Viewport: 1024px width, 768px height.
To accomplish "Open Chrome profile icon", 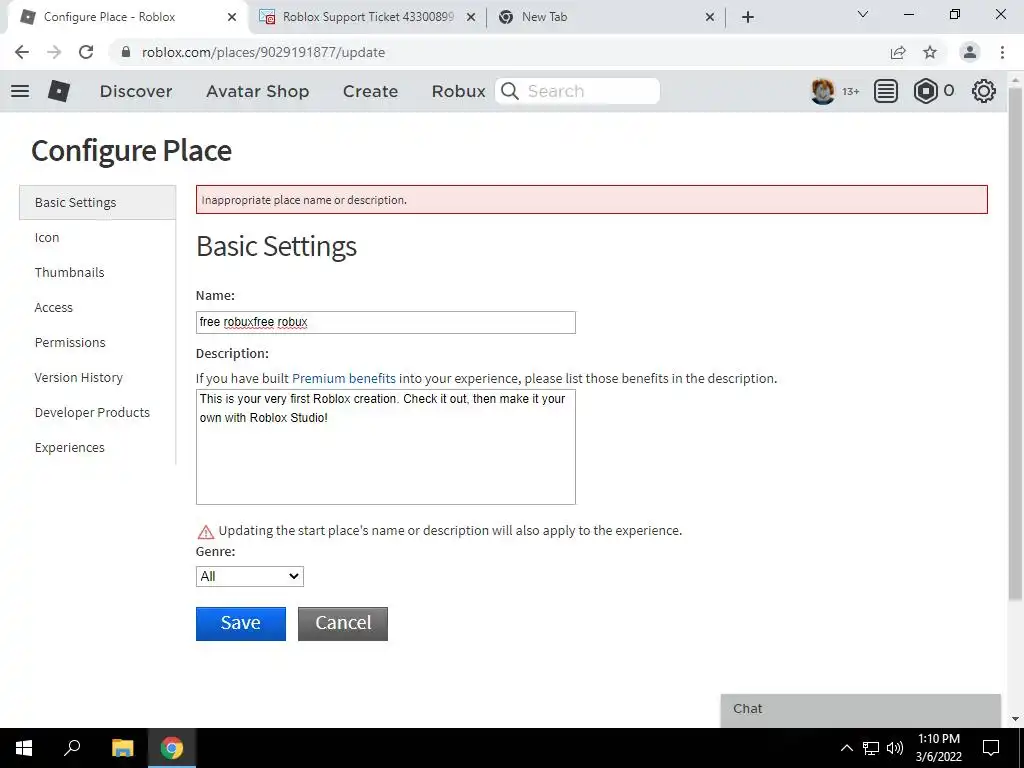I will pyautogui.click(x=970, y=52).
